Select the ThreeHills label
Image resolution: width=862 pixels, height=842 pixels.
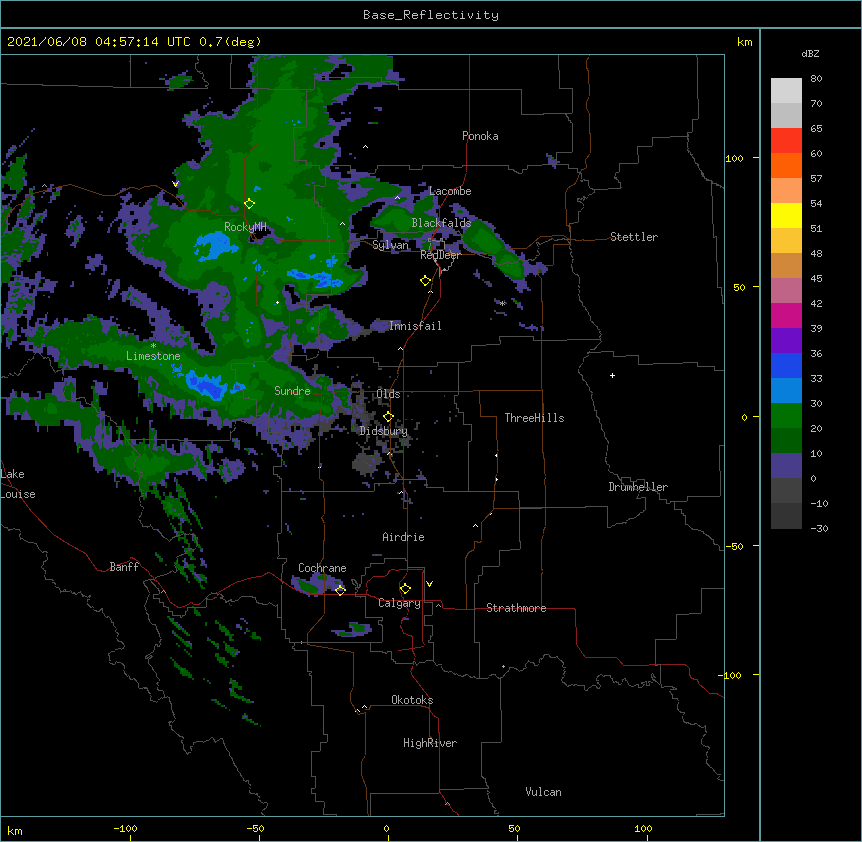tap(534, 418)
